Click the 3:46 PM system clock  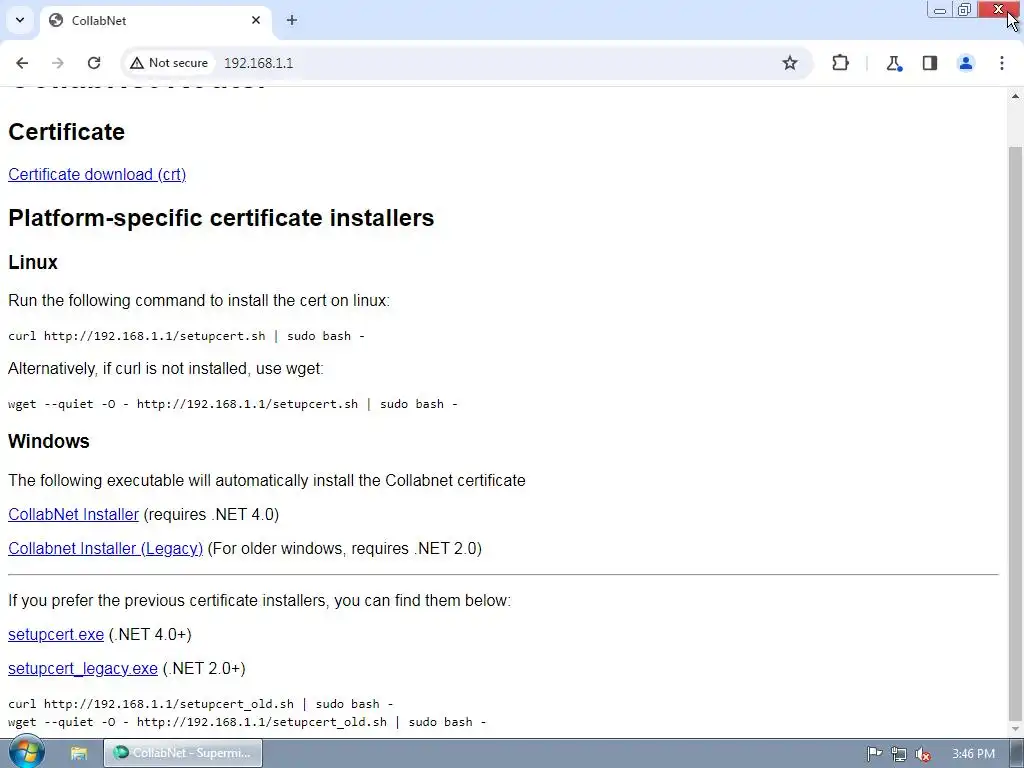coord(973,754)
